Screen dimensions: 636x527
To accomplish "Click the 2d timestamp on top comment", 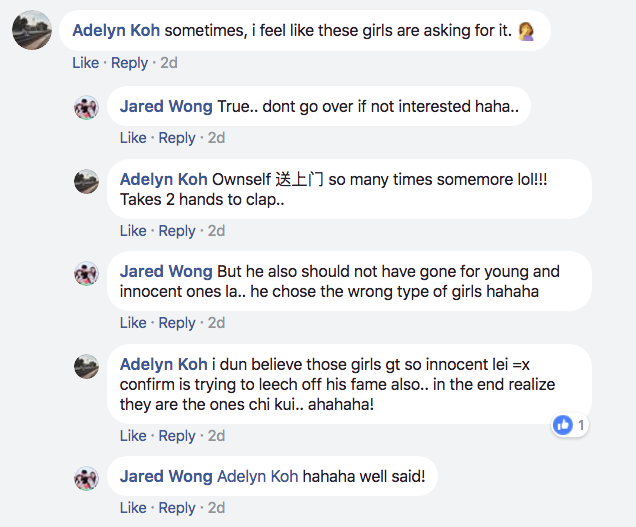I will [169, 63].
